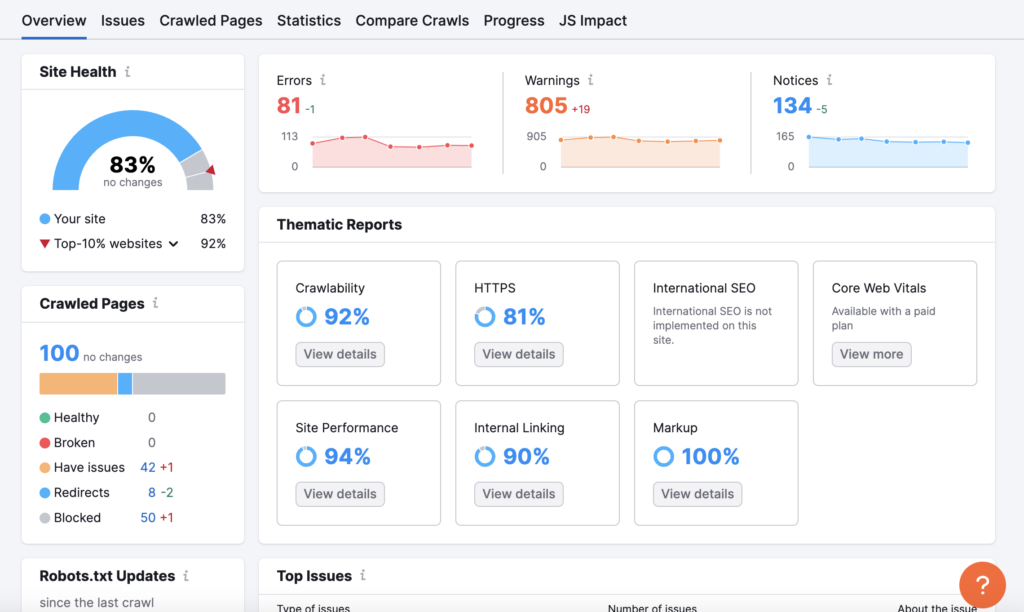View details for Markup

click(697, 494)
